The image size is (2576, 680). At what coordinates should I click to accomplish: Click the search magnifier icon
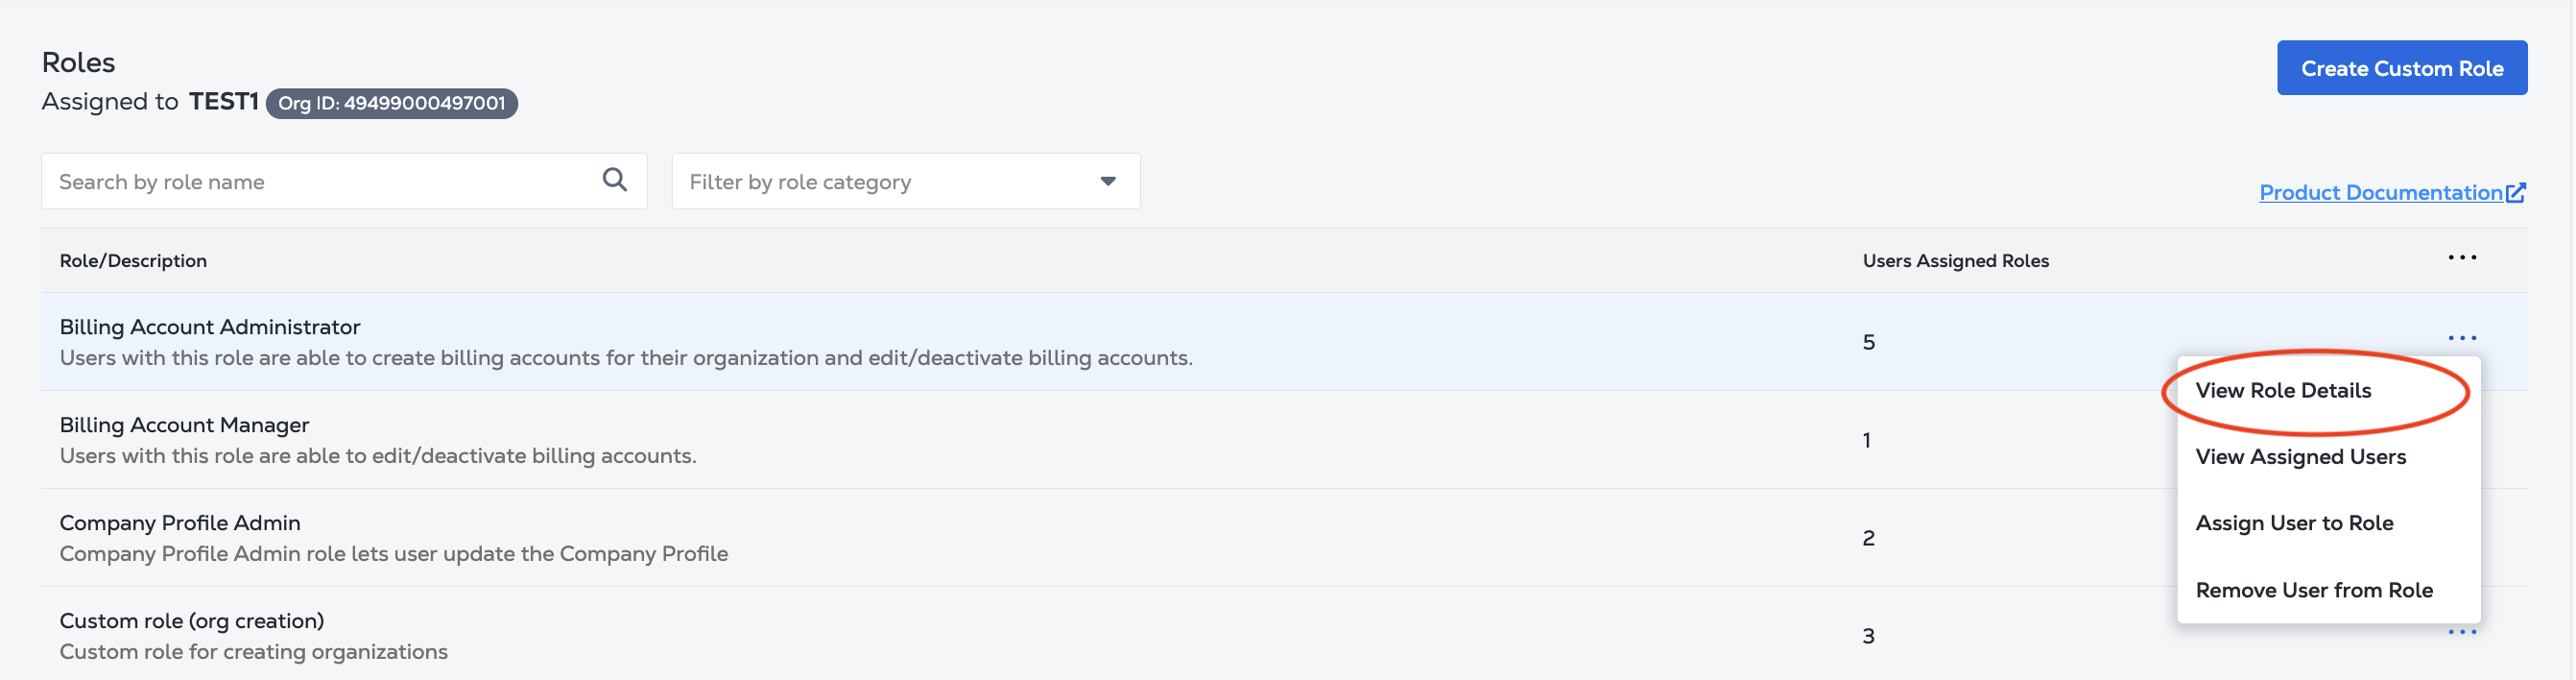point(615,180)
